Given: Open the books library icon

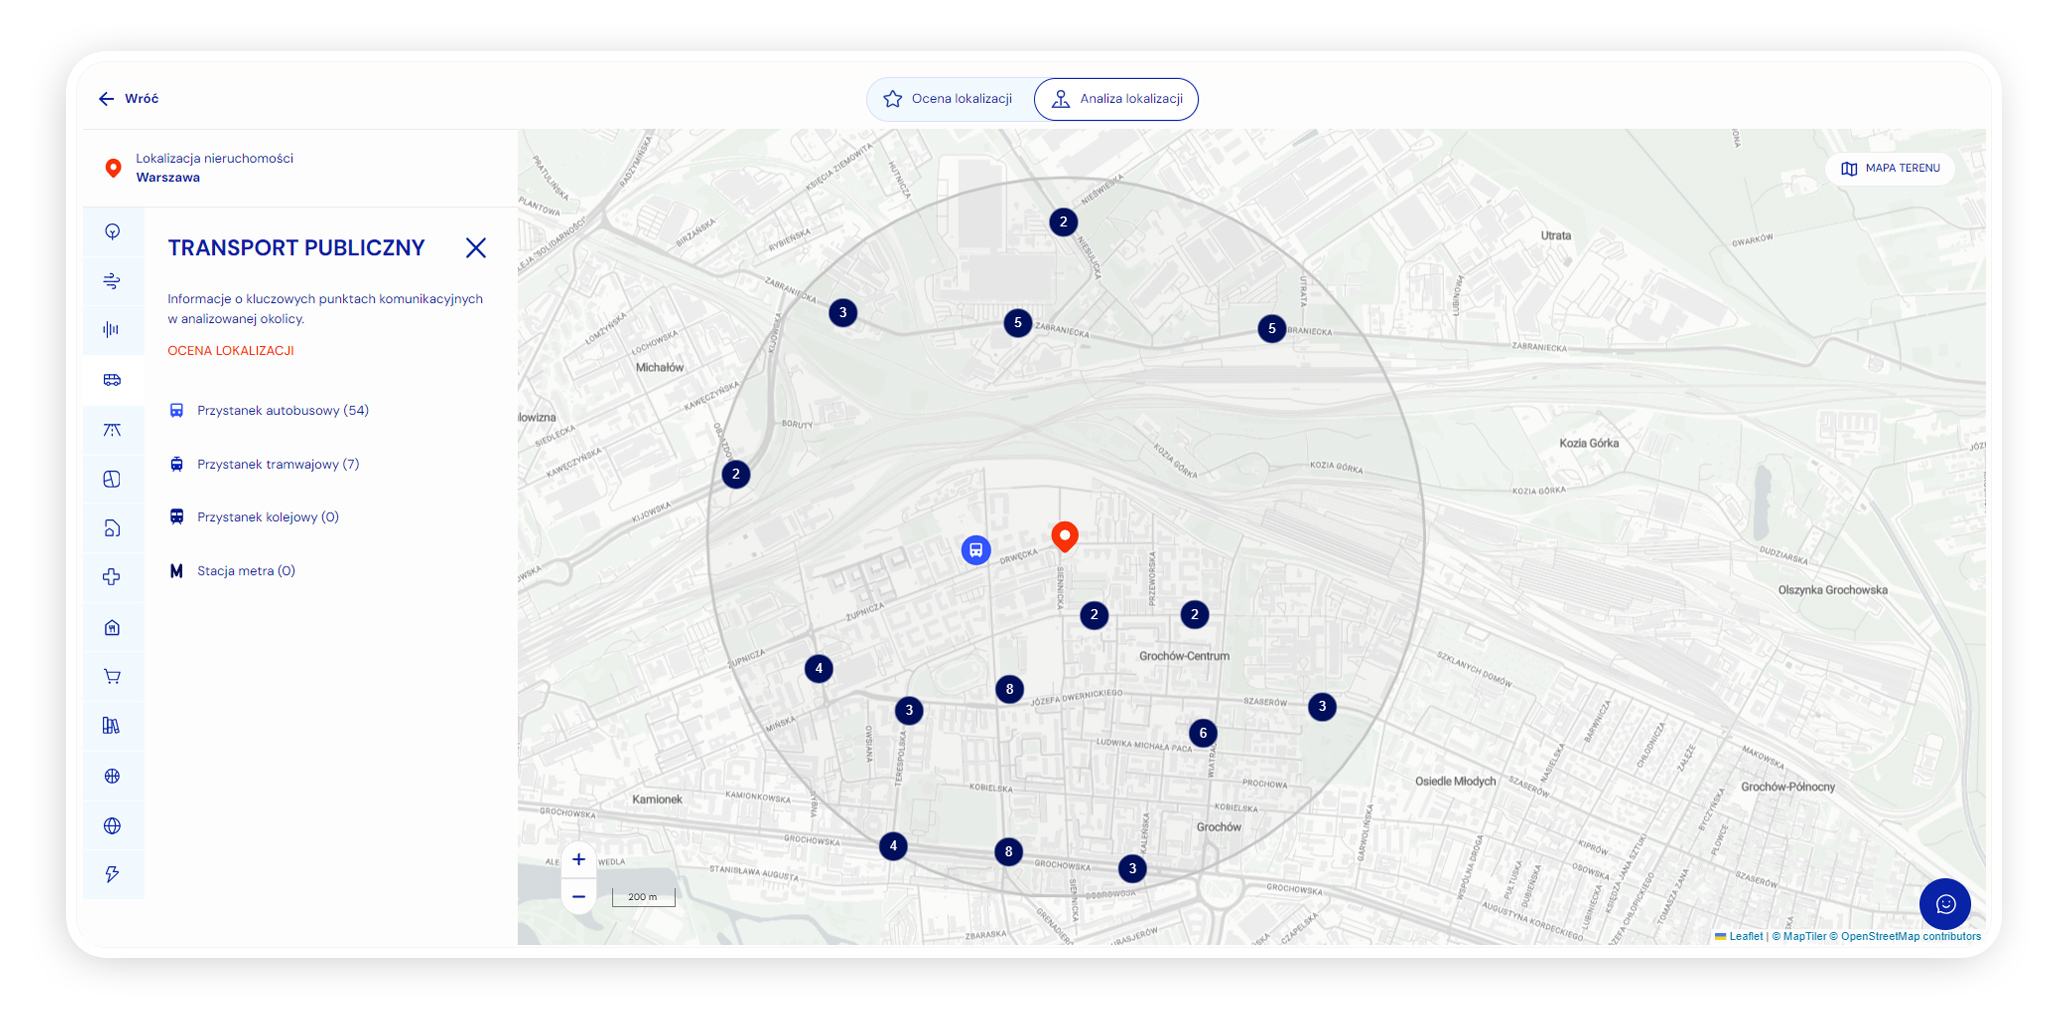Looking at the screenshot, I should coord(112,726).
